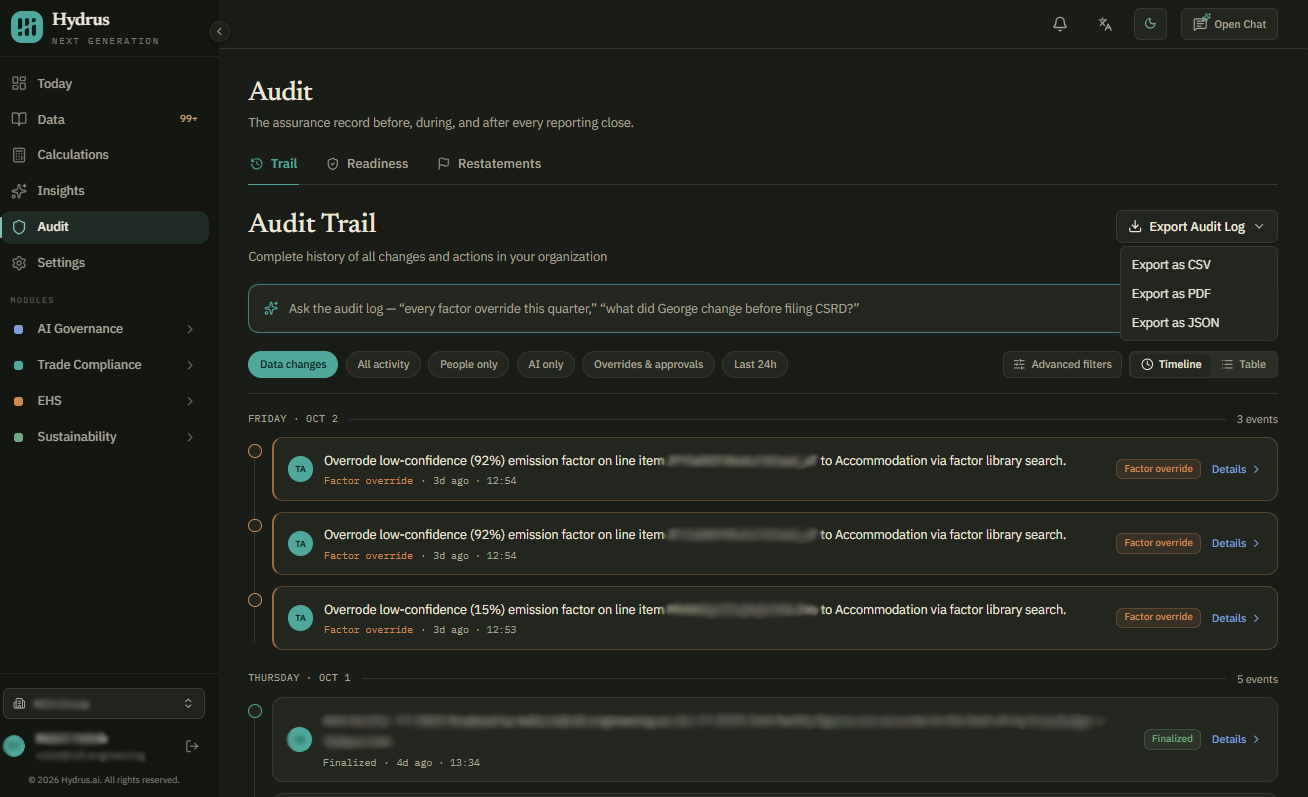Open the Data section

(x=105, y=119)
